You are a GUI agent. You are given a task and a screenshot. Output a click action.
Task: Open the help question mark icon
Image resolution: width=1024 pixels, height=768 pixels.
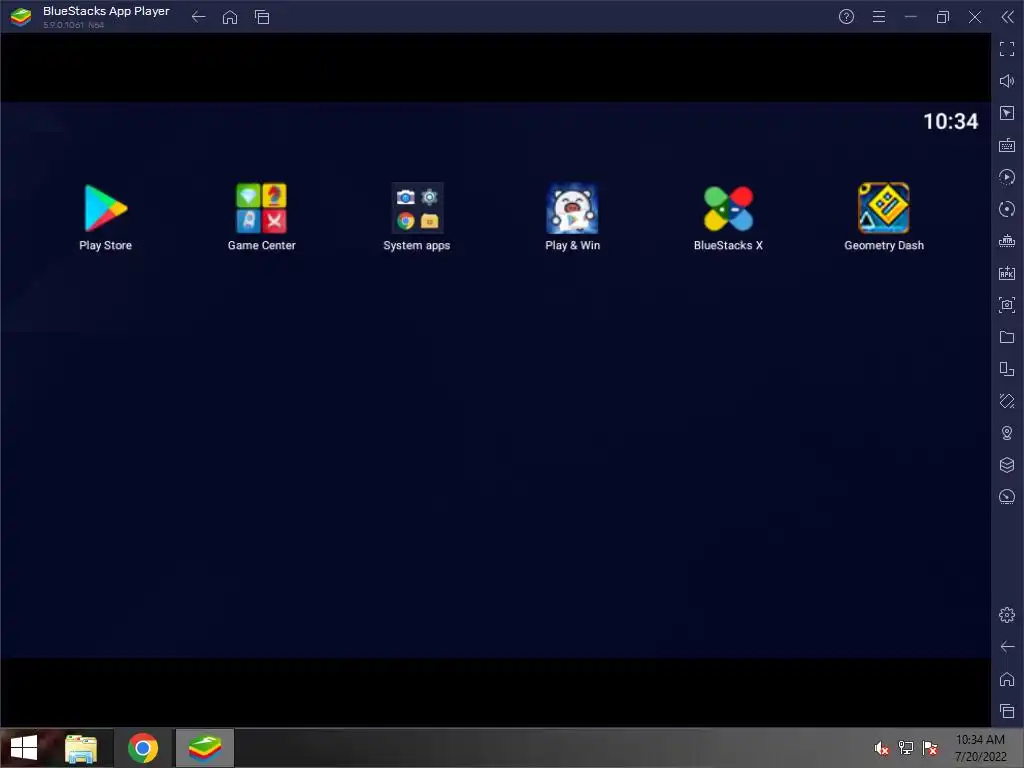click(x=846, y=17)
